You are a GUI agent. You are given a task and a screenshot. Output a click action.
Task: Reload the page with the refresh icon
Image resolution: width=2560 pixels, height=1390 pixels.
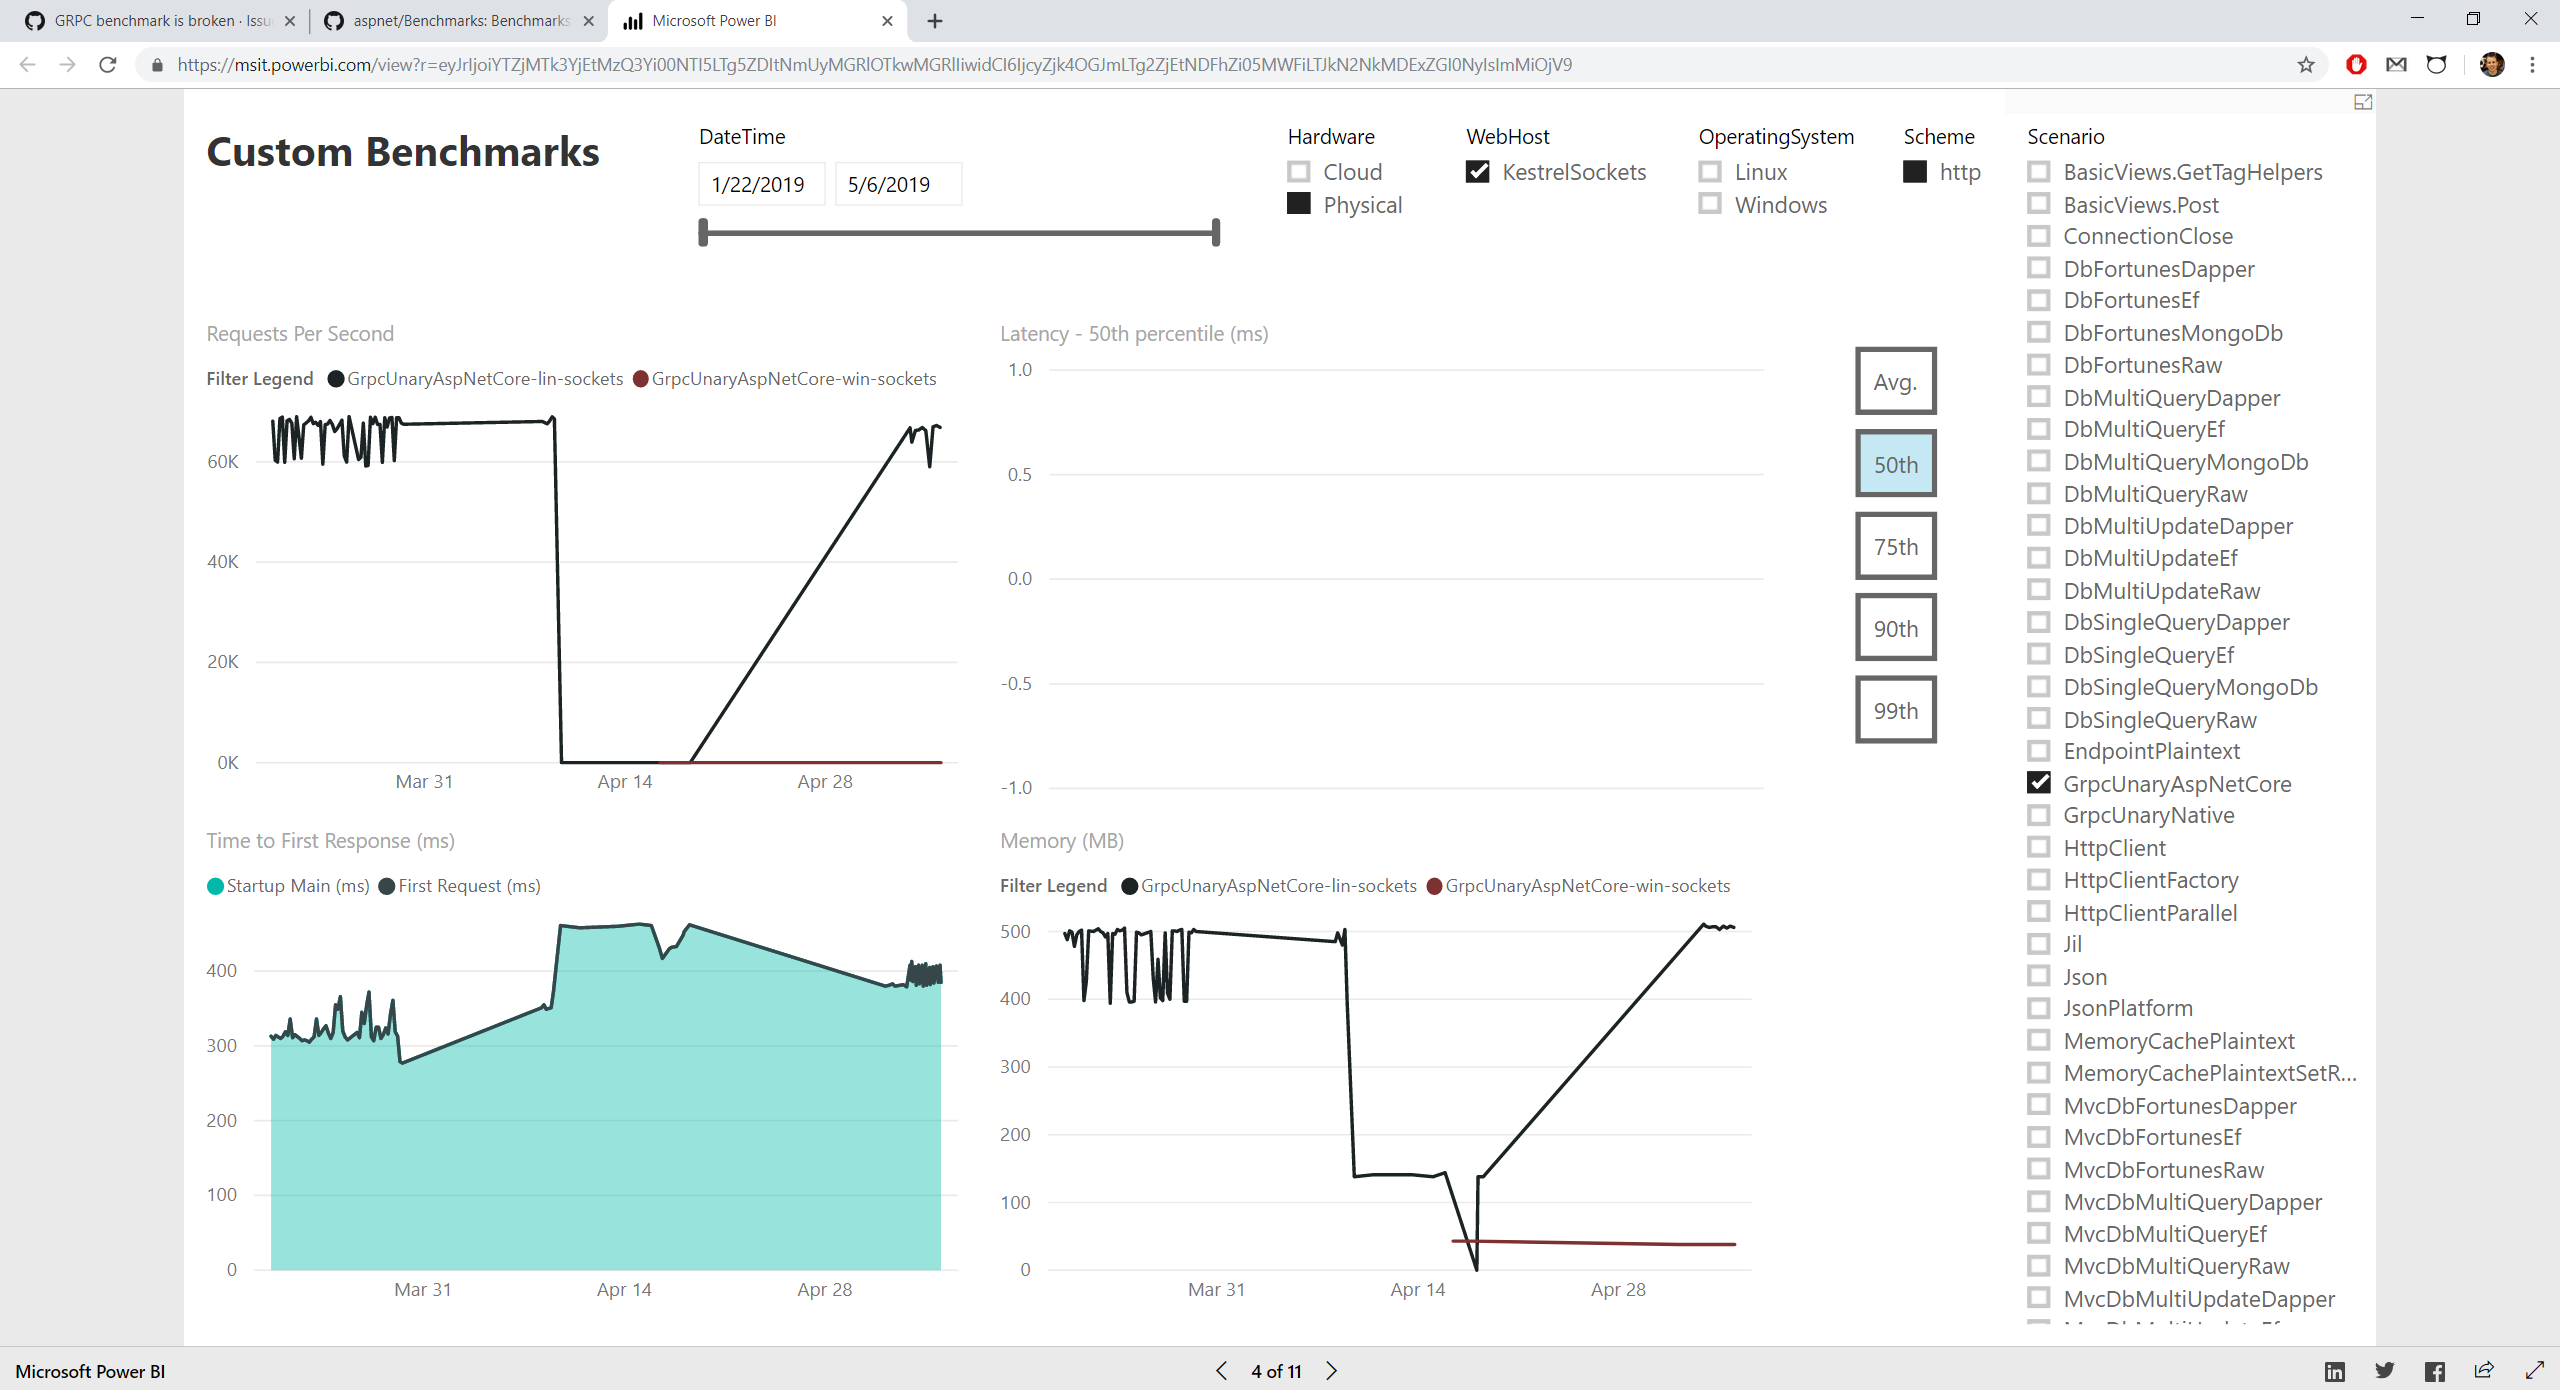pos(108,64)
